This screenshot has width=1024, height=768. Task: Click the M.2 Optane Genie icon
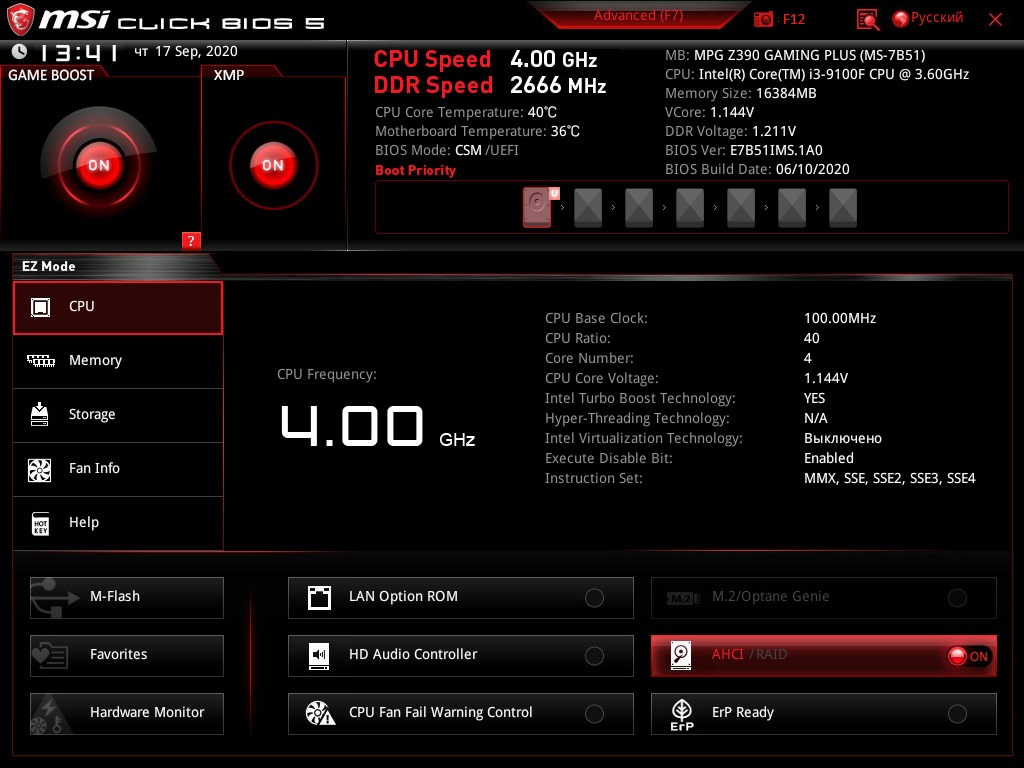point(683,598)
